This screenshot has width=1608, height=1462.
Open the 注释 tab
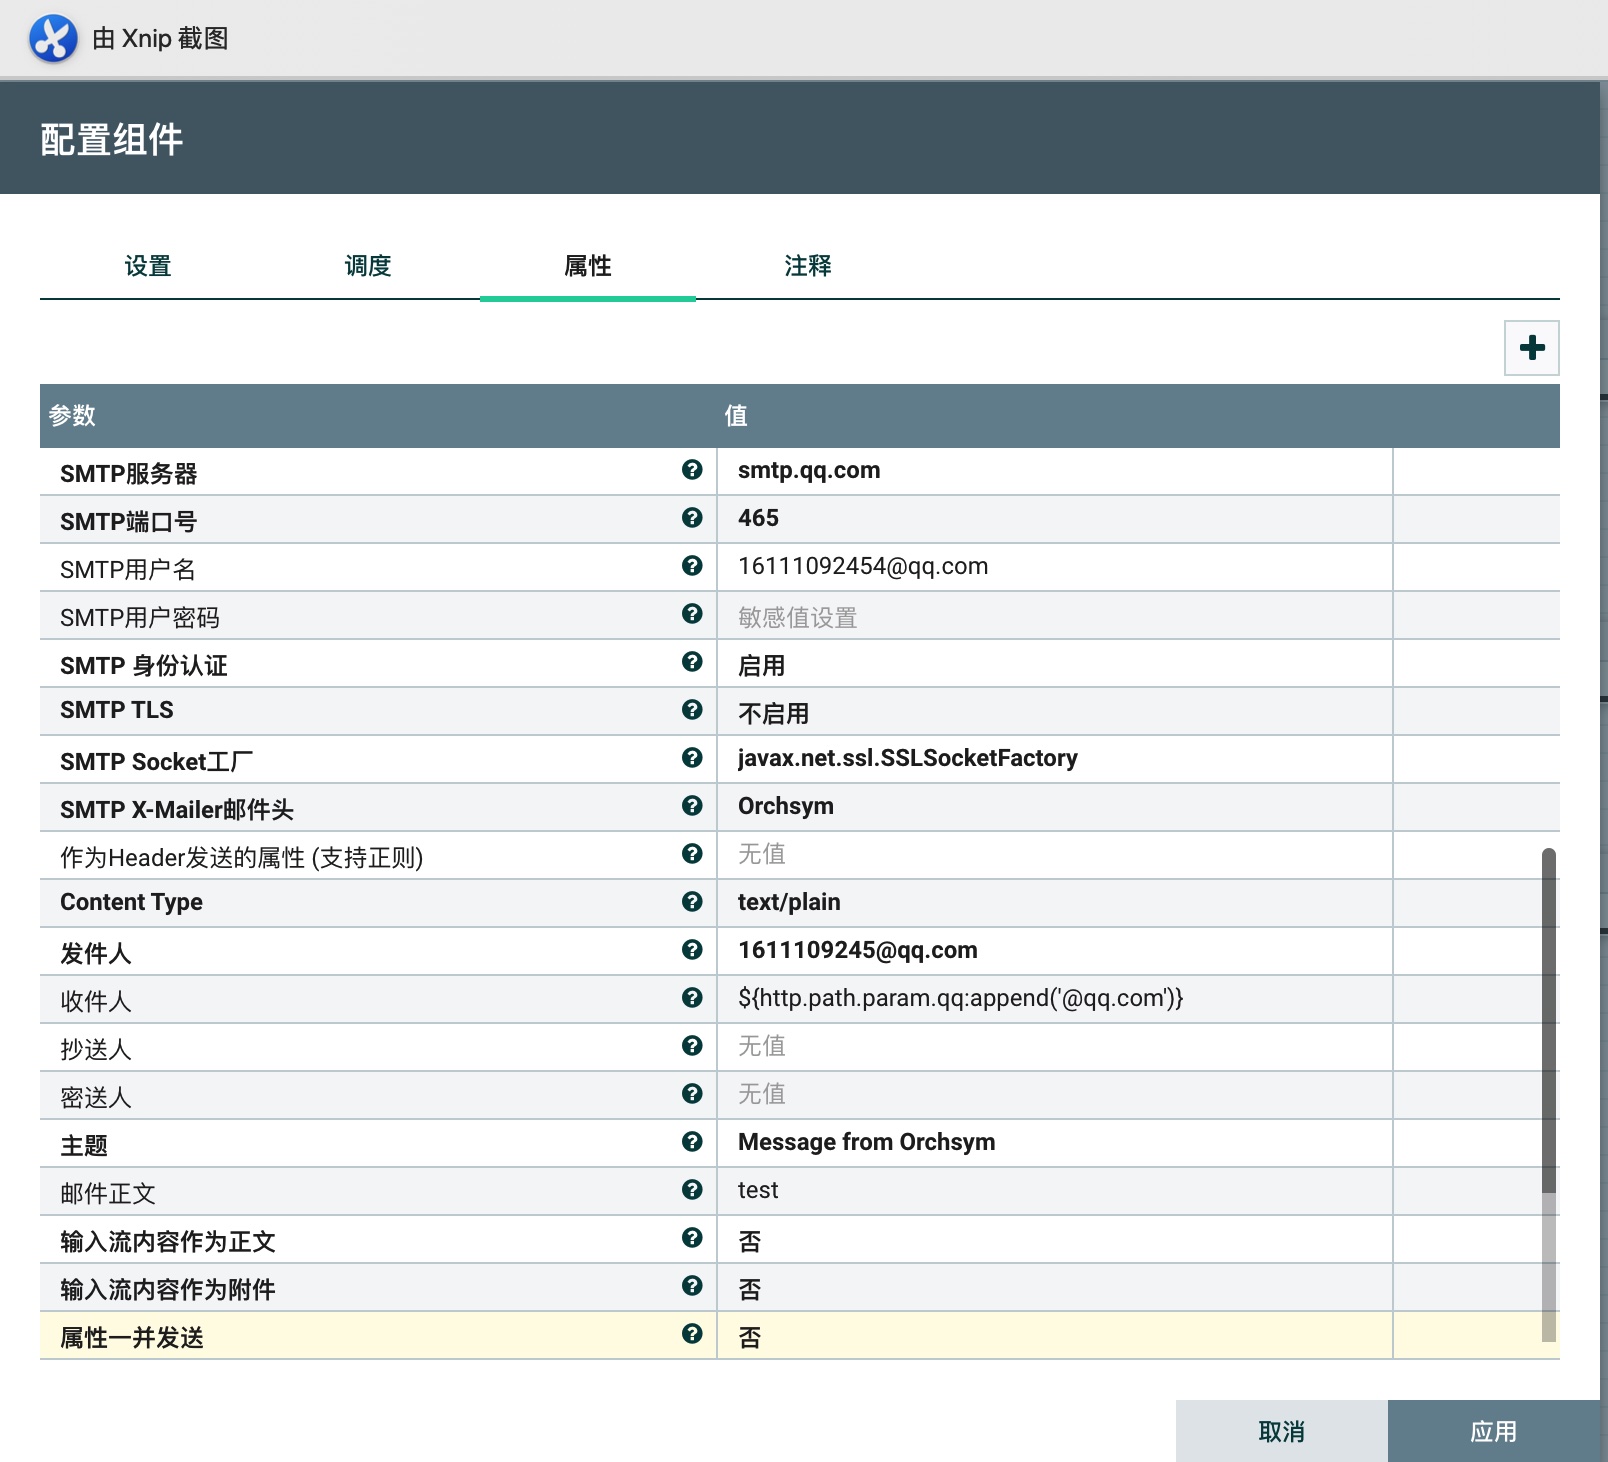point(808,266)
